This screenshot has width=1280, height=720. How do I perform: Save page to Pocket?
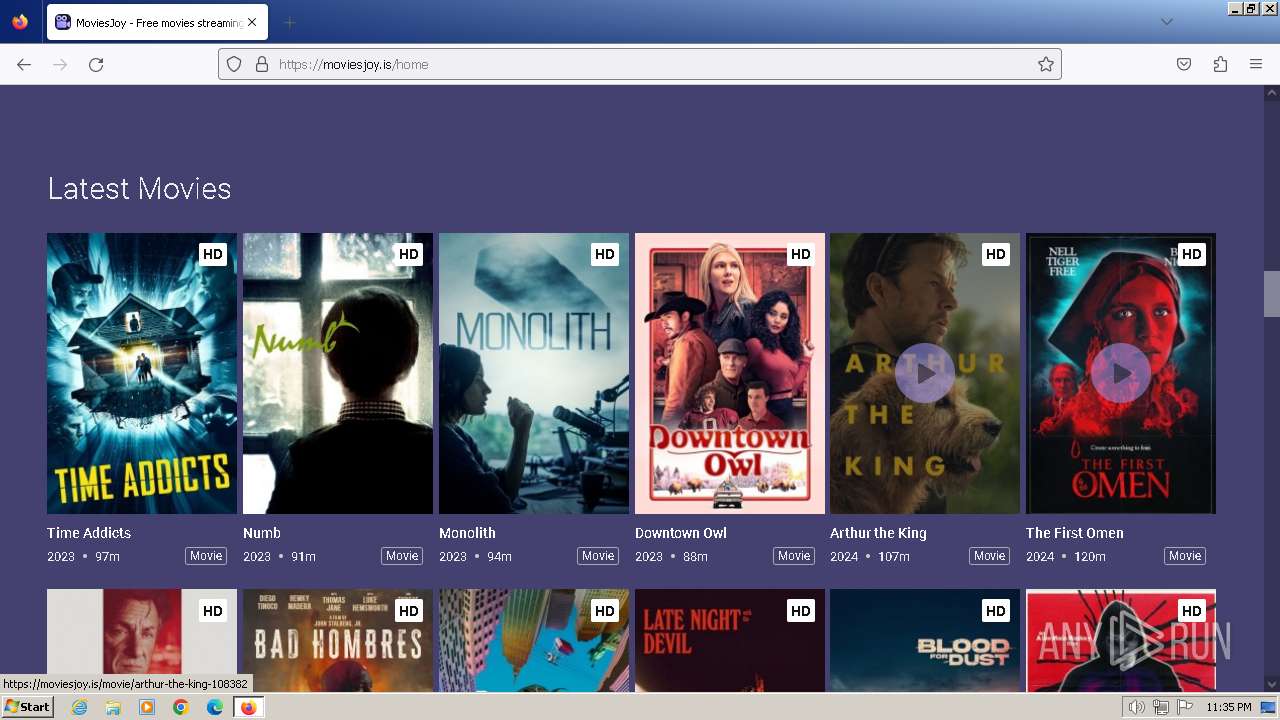(x=1184, y=64)
